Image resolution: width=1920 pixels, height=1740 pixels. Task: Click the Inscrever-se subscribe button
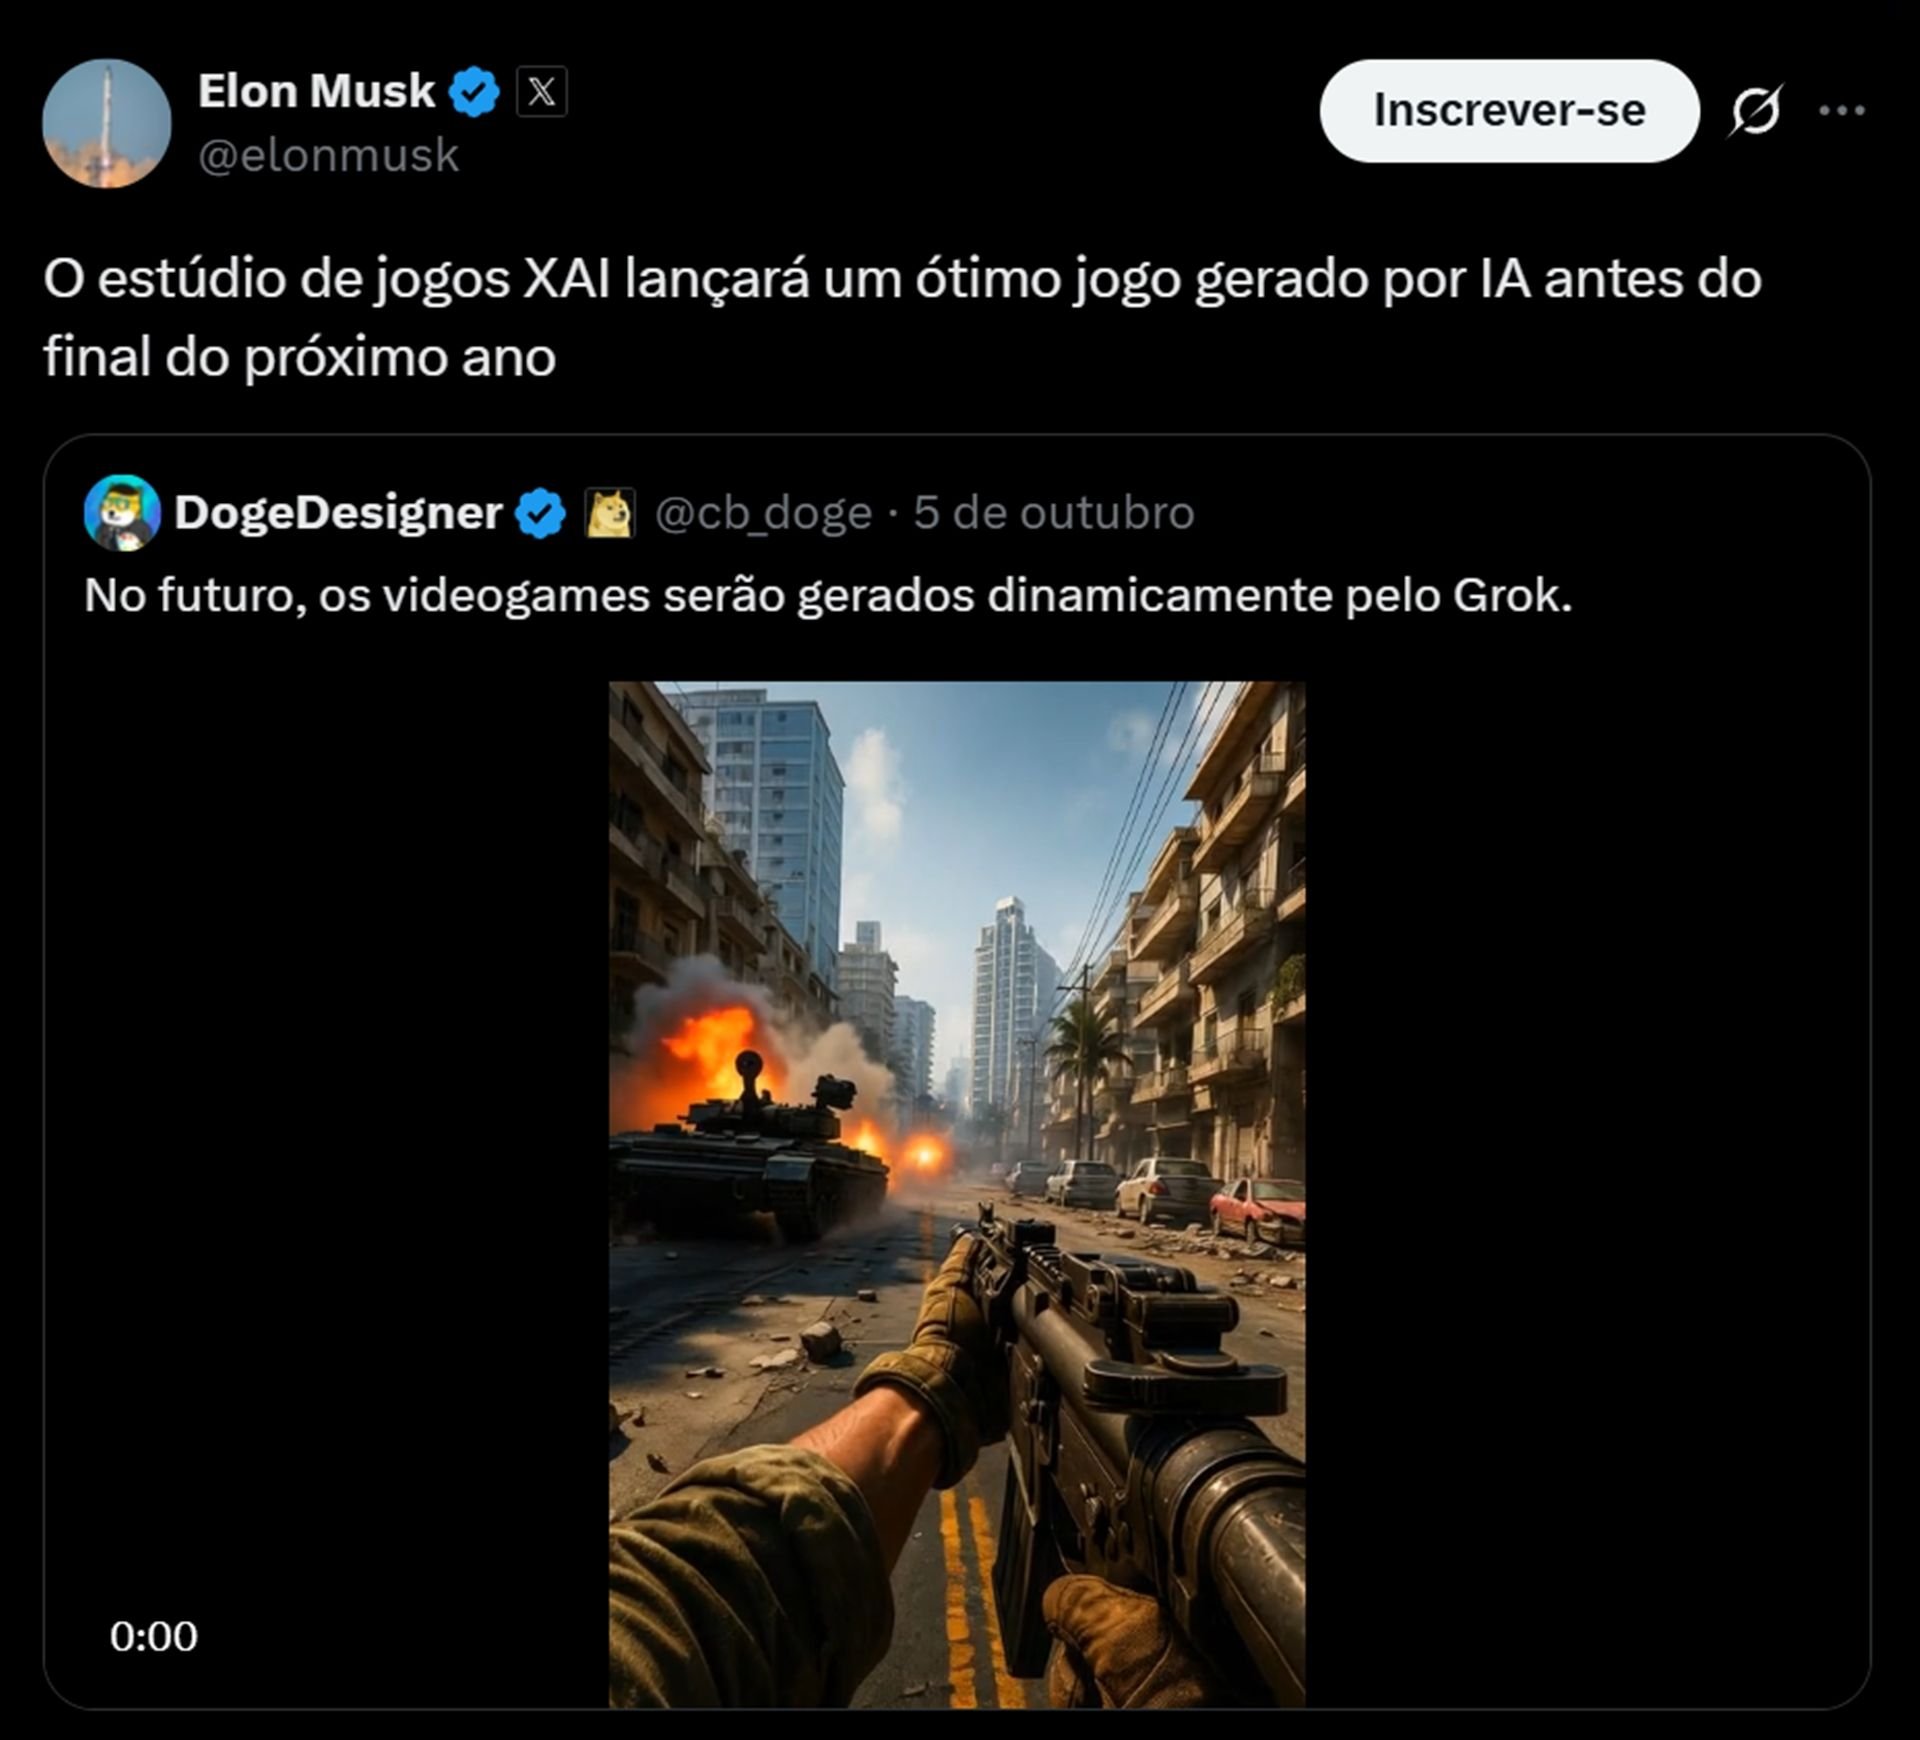[1509, 110]
